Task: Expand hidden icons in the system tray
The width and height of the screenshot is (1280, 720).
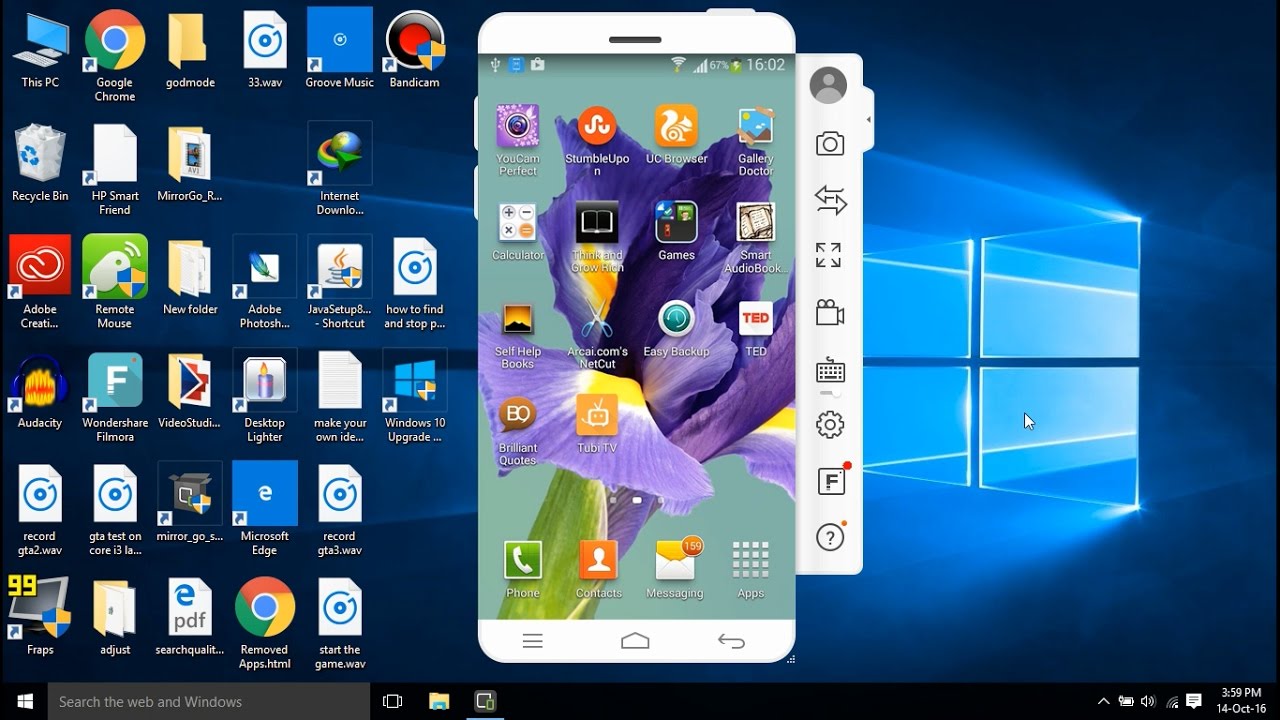Action: coord(1103,701)
